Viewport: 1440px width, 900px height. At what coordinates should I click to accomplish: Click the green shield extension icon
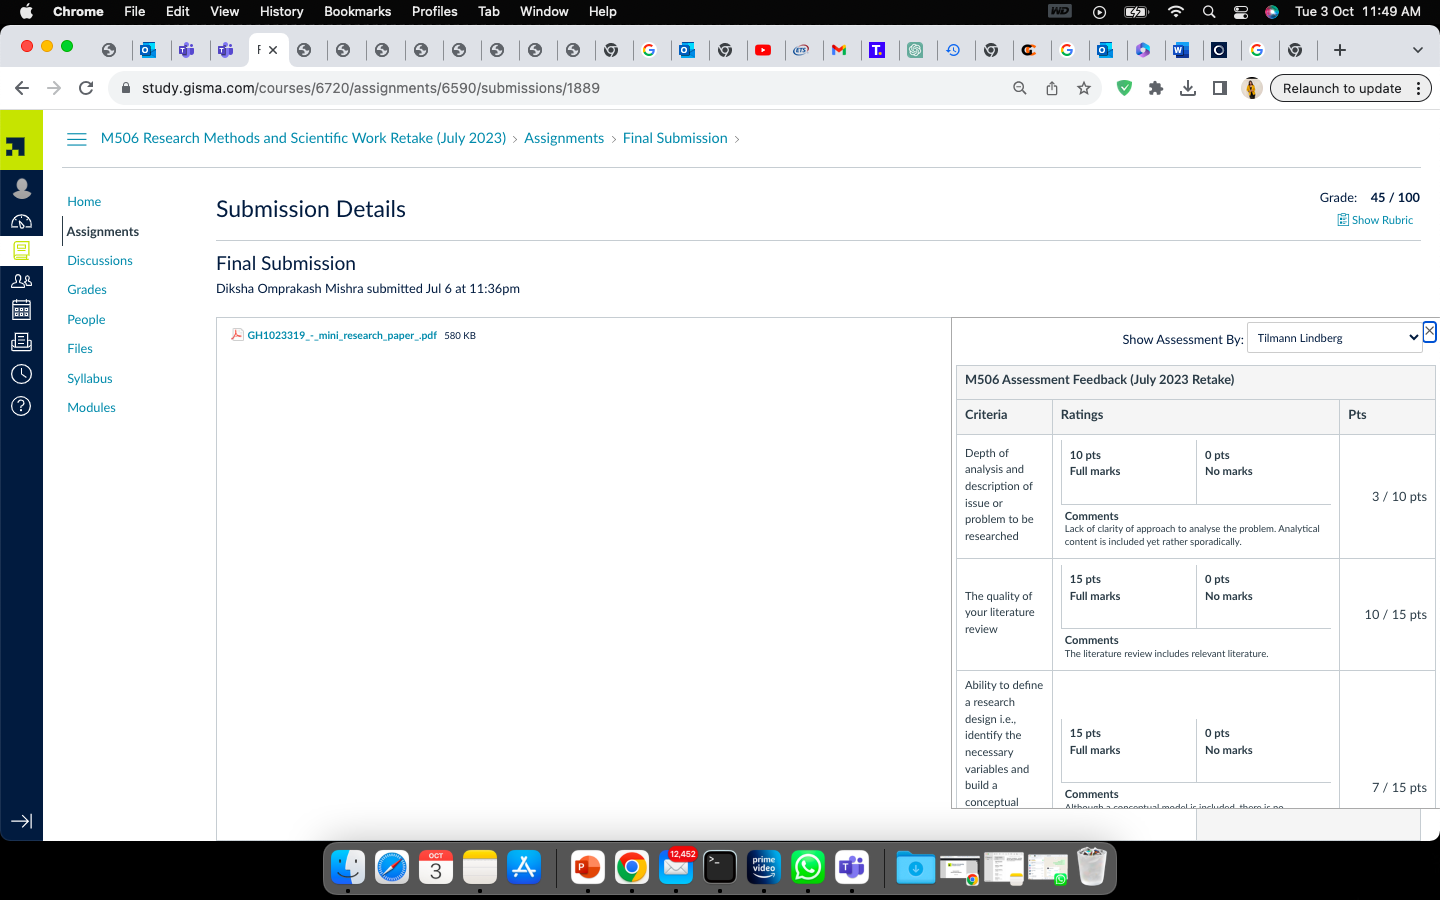point(1124,88)
